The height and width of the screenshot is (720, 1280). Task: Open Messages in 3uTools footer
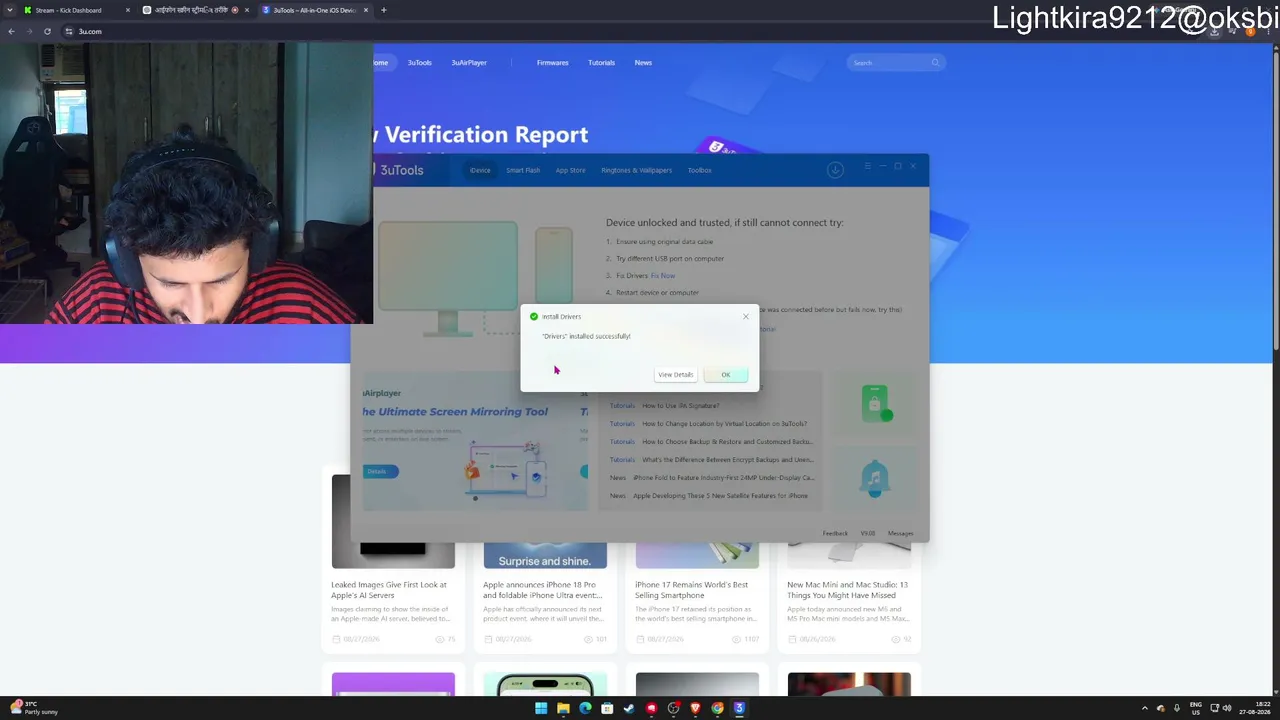pos(900,533)
